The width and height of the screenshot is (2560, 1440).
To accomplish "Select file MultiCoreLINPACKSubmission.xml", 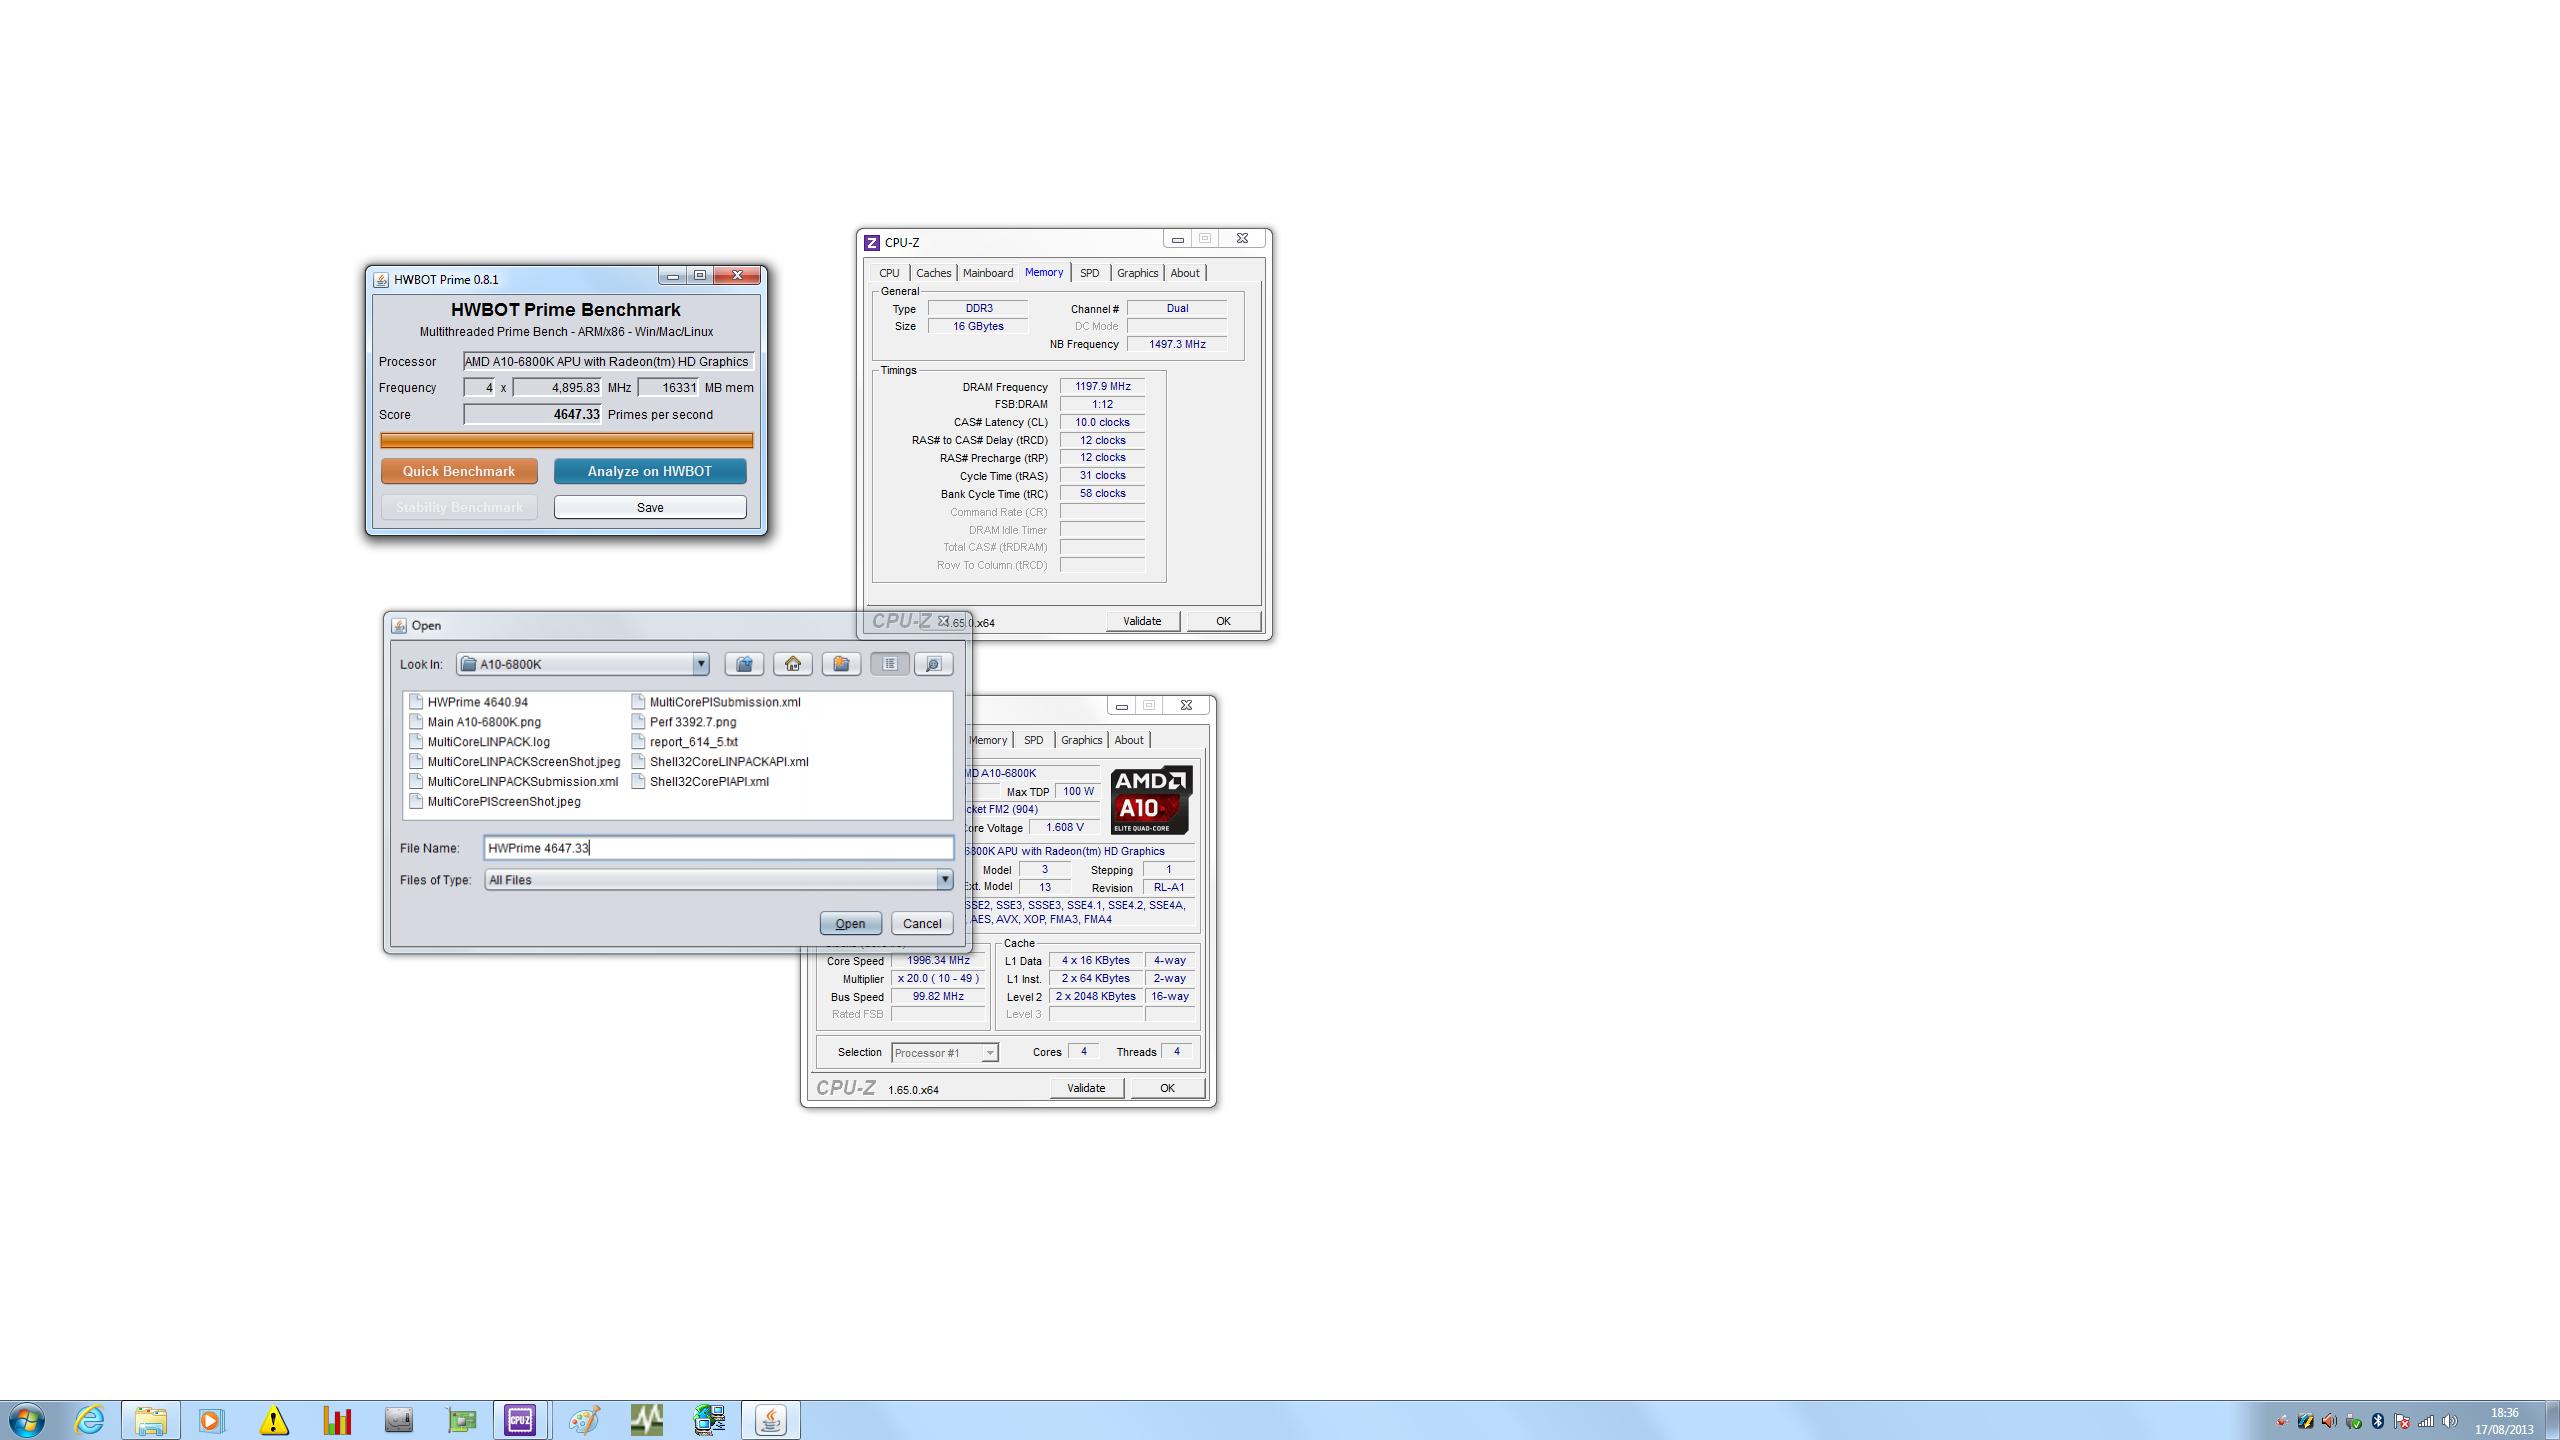I will point(514,782).
